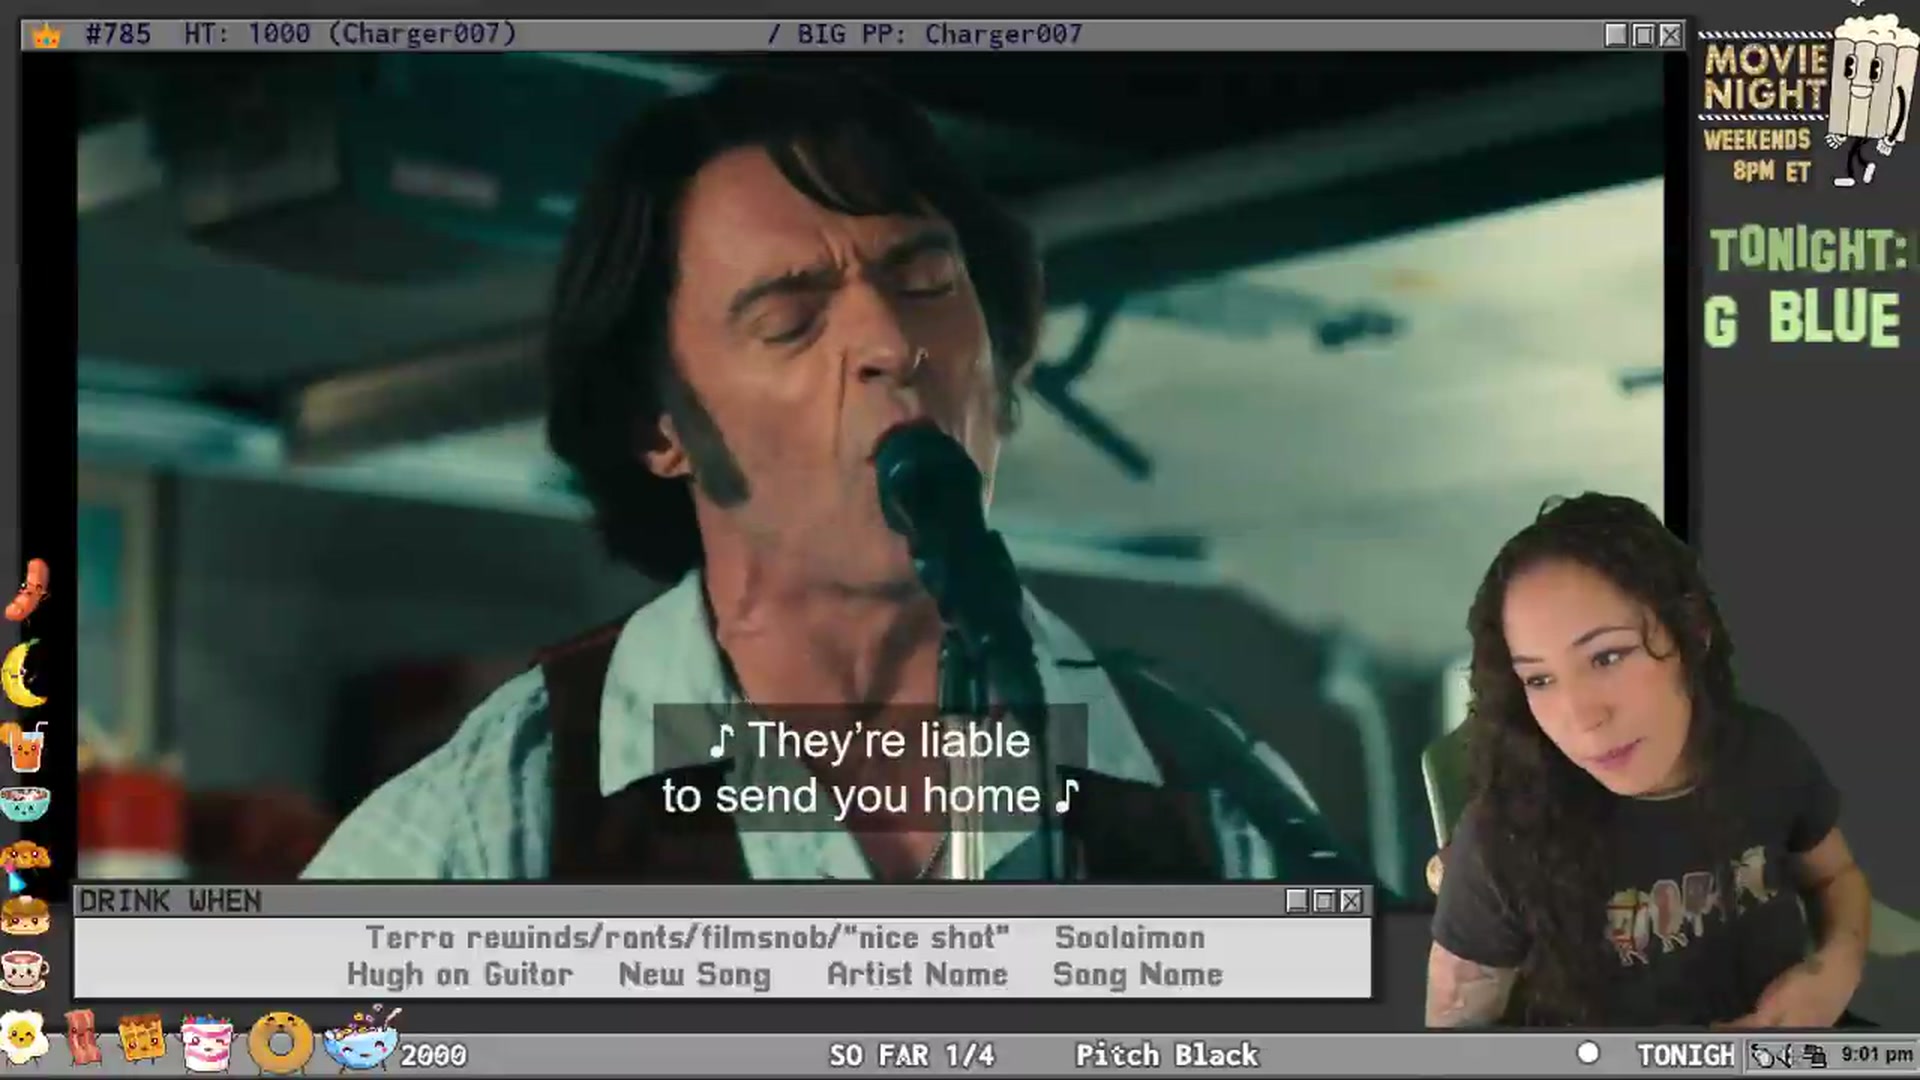This screenshot has width=1920, height=1080.
Task: Click the 'DRINK WHEN' window title
Action: [x=170, y=901]
